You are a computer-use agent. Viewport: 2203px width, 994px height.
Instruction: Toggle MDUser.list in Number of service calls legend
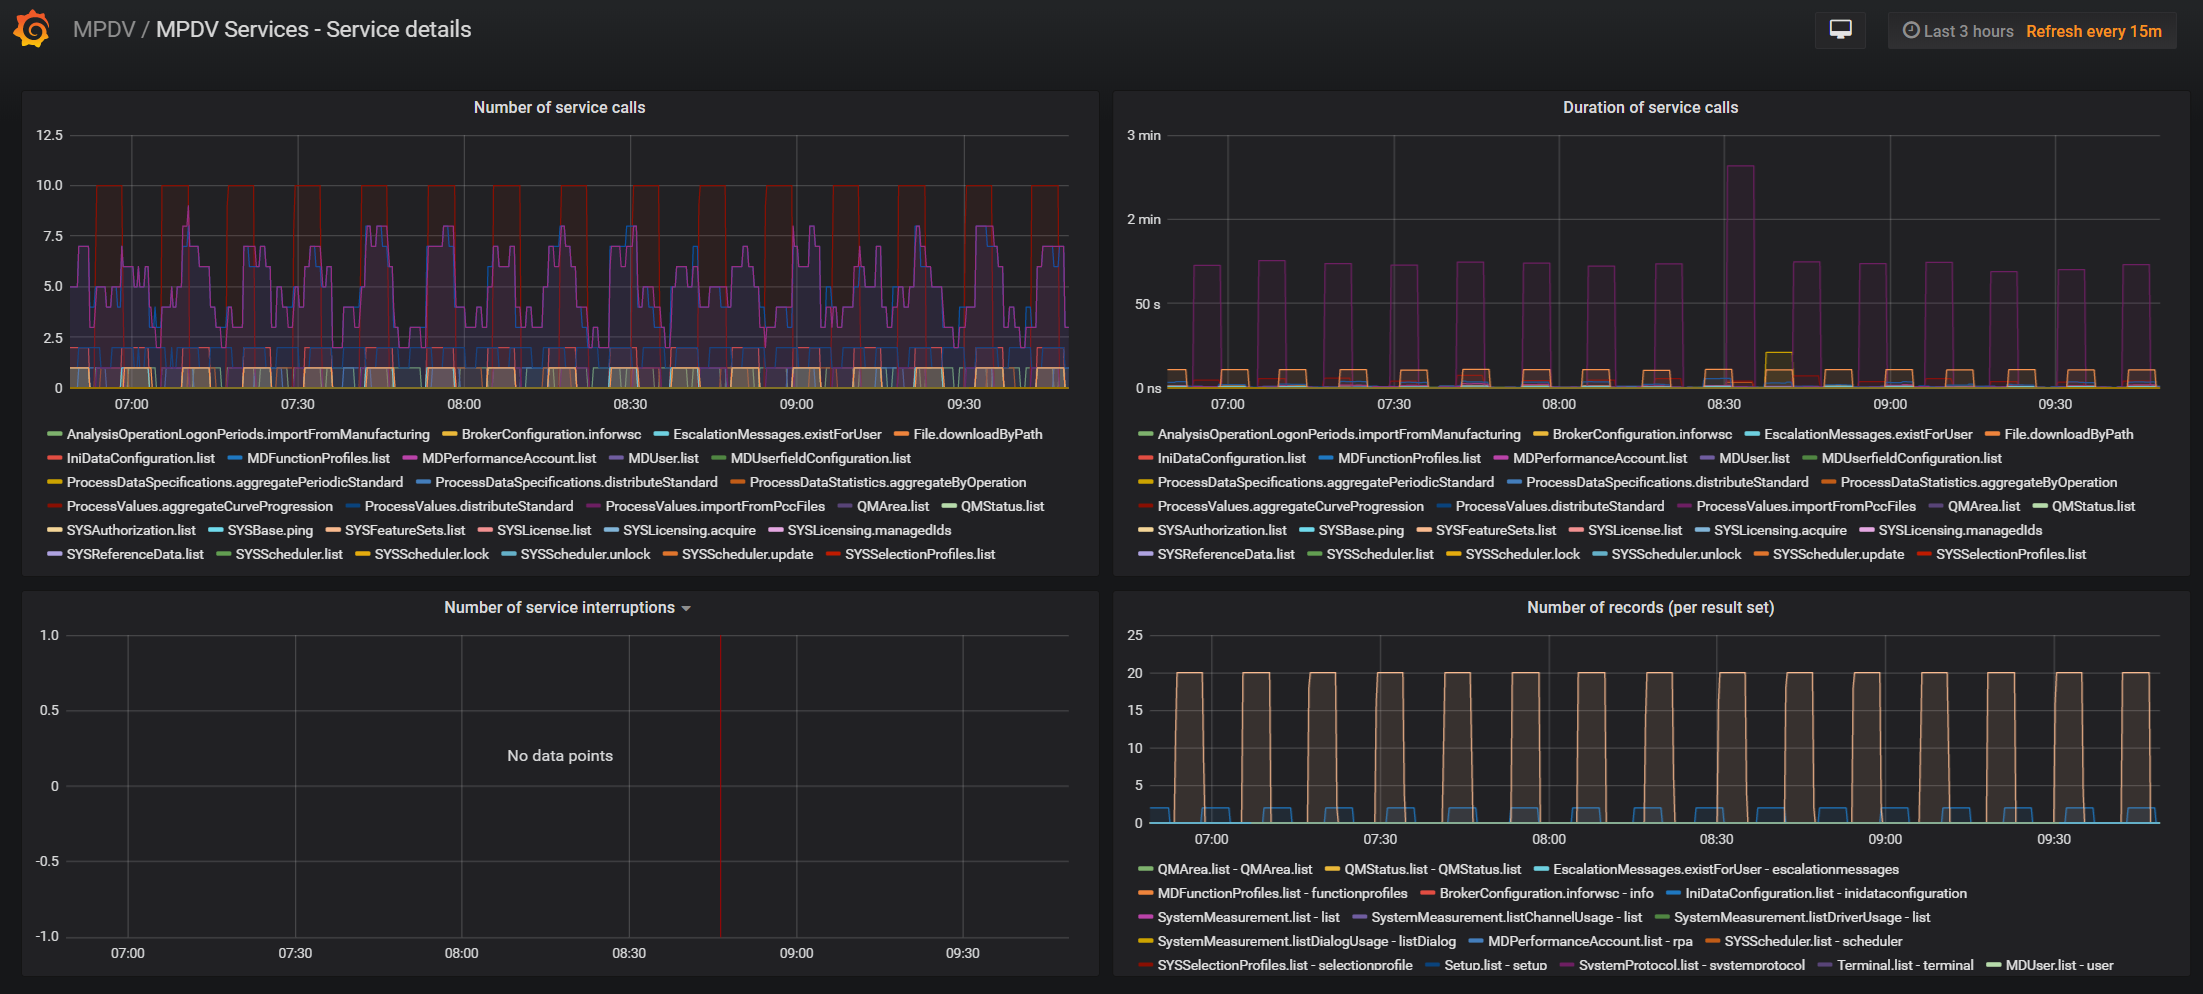(663, 458)
